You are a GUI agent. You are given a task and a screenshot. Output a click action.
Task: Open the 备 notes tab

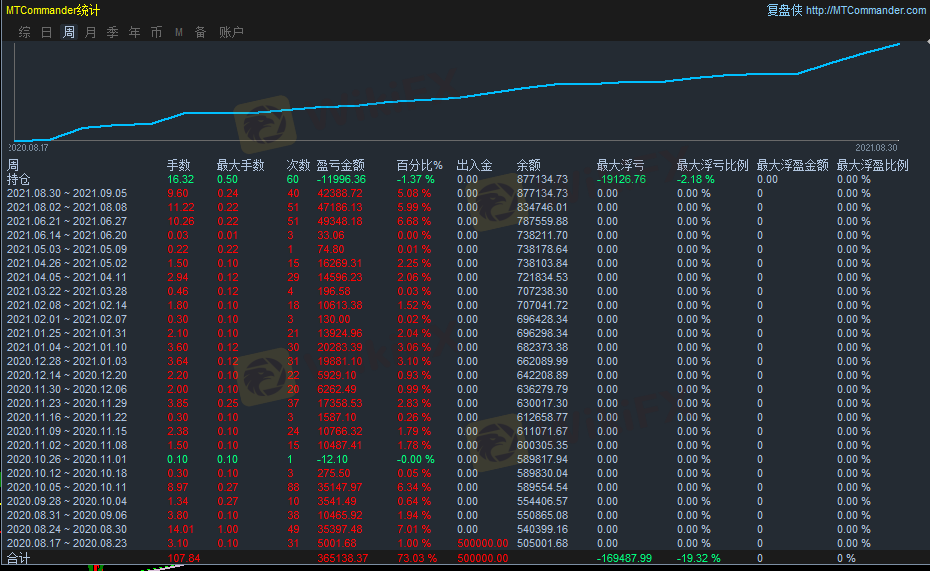[200, 32]
